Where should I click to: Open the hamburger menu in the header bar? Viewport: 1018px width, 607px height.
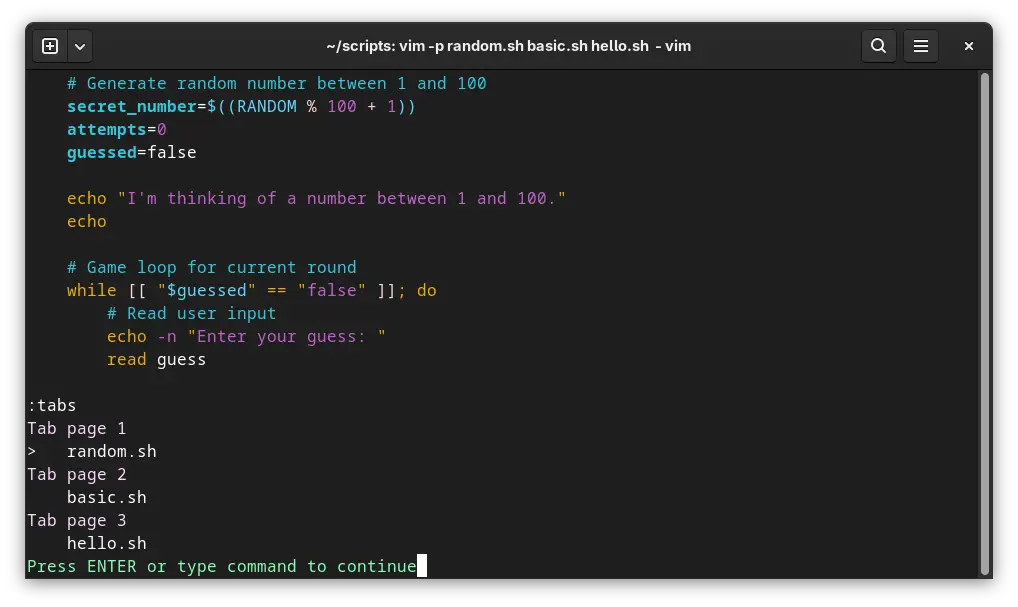tap(920, 46)
